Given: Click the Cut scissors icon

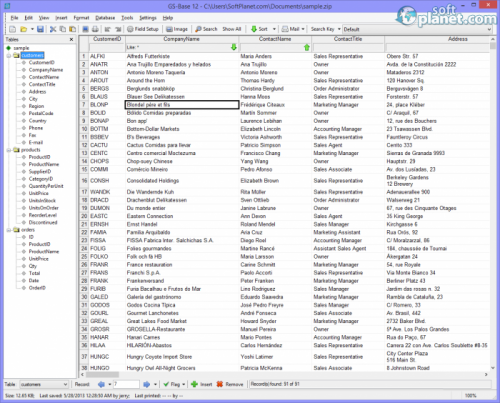Looking at the screenshot, I should pyautogui.click(x=53, y=29).
